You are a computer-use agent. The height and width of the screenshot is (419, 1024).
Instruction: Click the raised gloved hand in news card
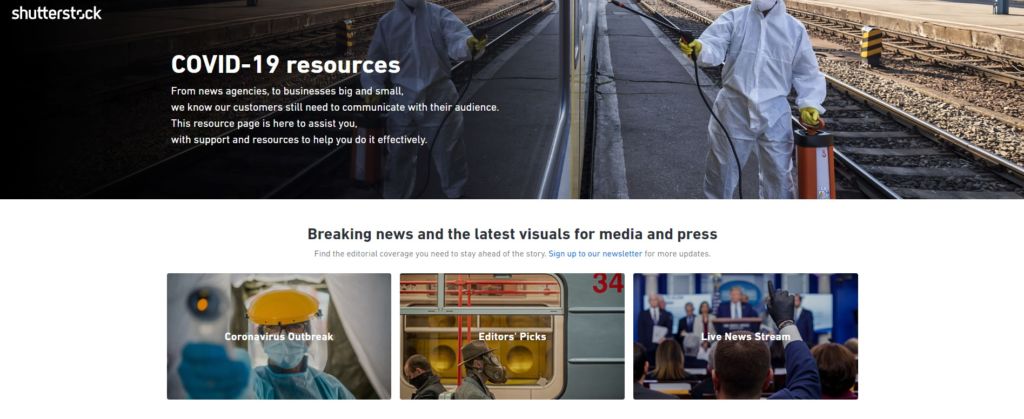pos(780,304)
